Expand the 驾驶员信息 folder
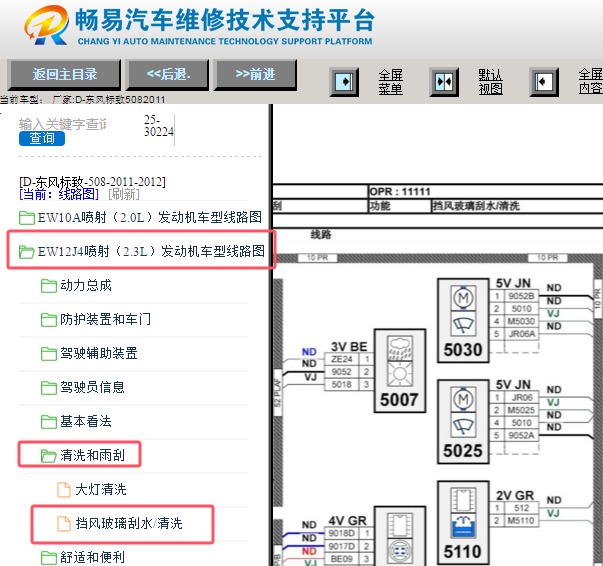 click(83, 387)
